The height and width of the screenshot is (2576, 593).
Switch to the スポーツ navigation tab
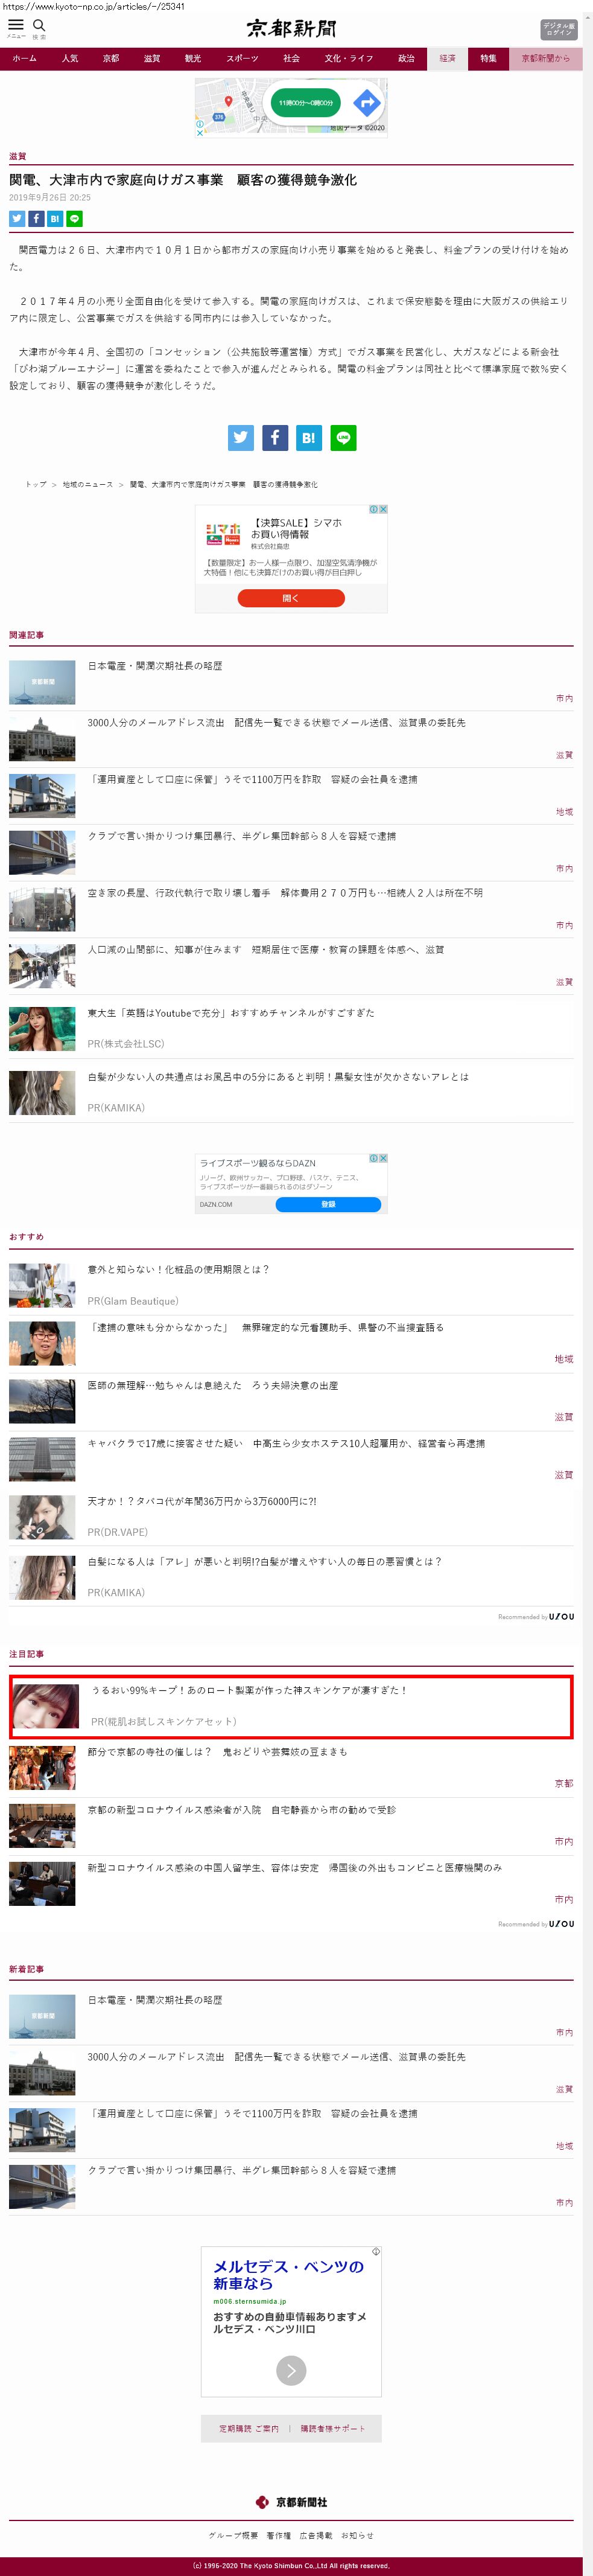(x=242, y=58)
